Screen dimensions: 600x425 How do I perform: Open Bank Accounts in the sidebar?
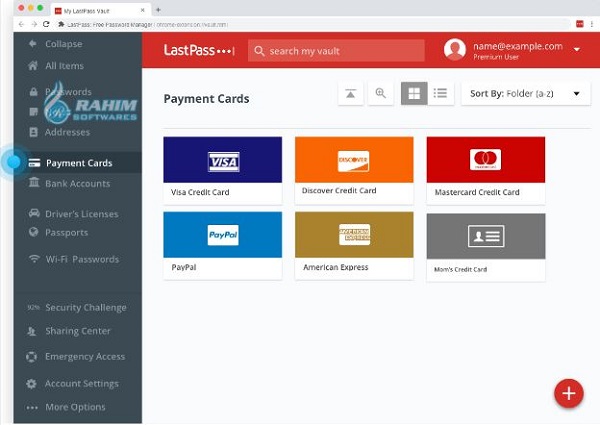(78, 184)
